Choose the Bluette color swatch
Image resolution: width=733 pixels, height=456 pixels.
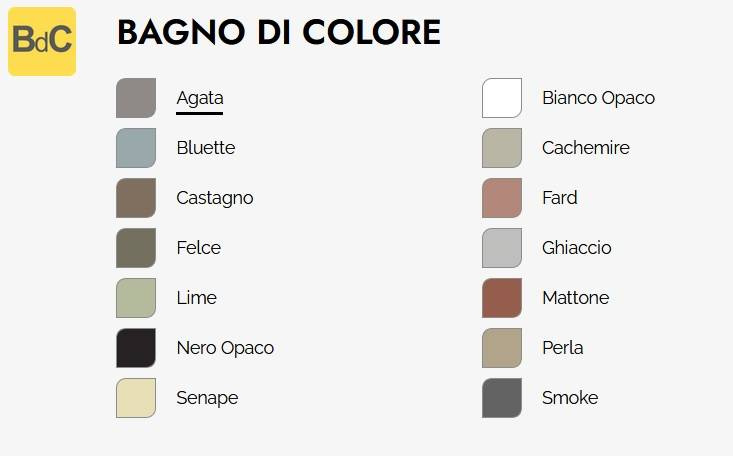(136, 148)
